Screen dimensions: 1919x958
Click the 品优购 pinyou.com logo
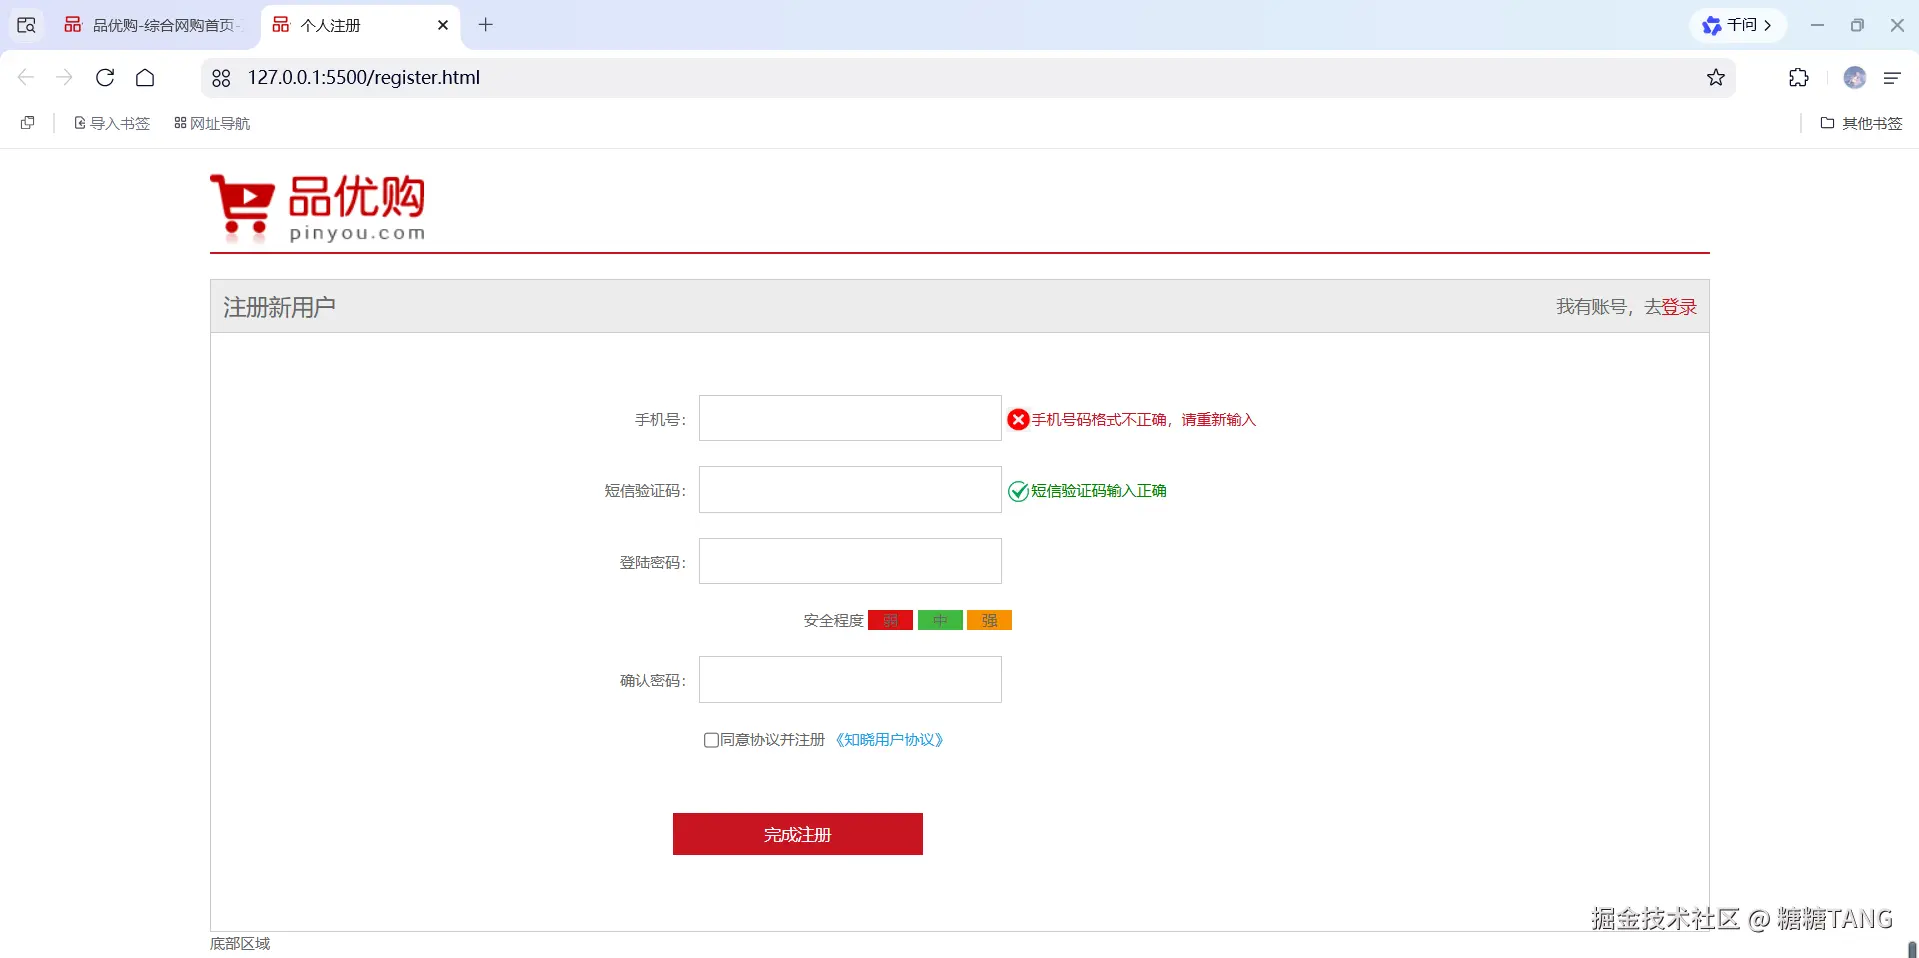(318, 208)
